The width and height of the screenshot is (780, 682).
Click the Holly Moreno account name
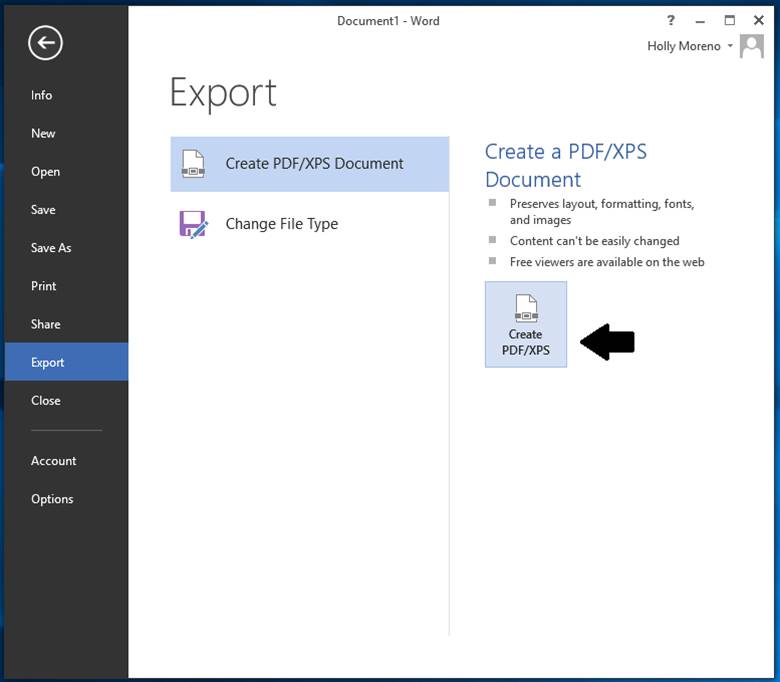683,46
